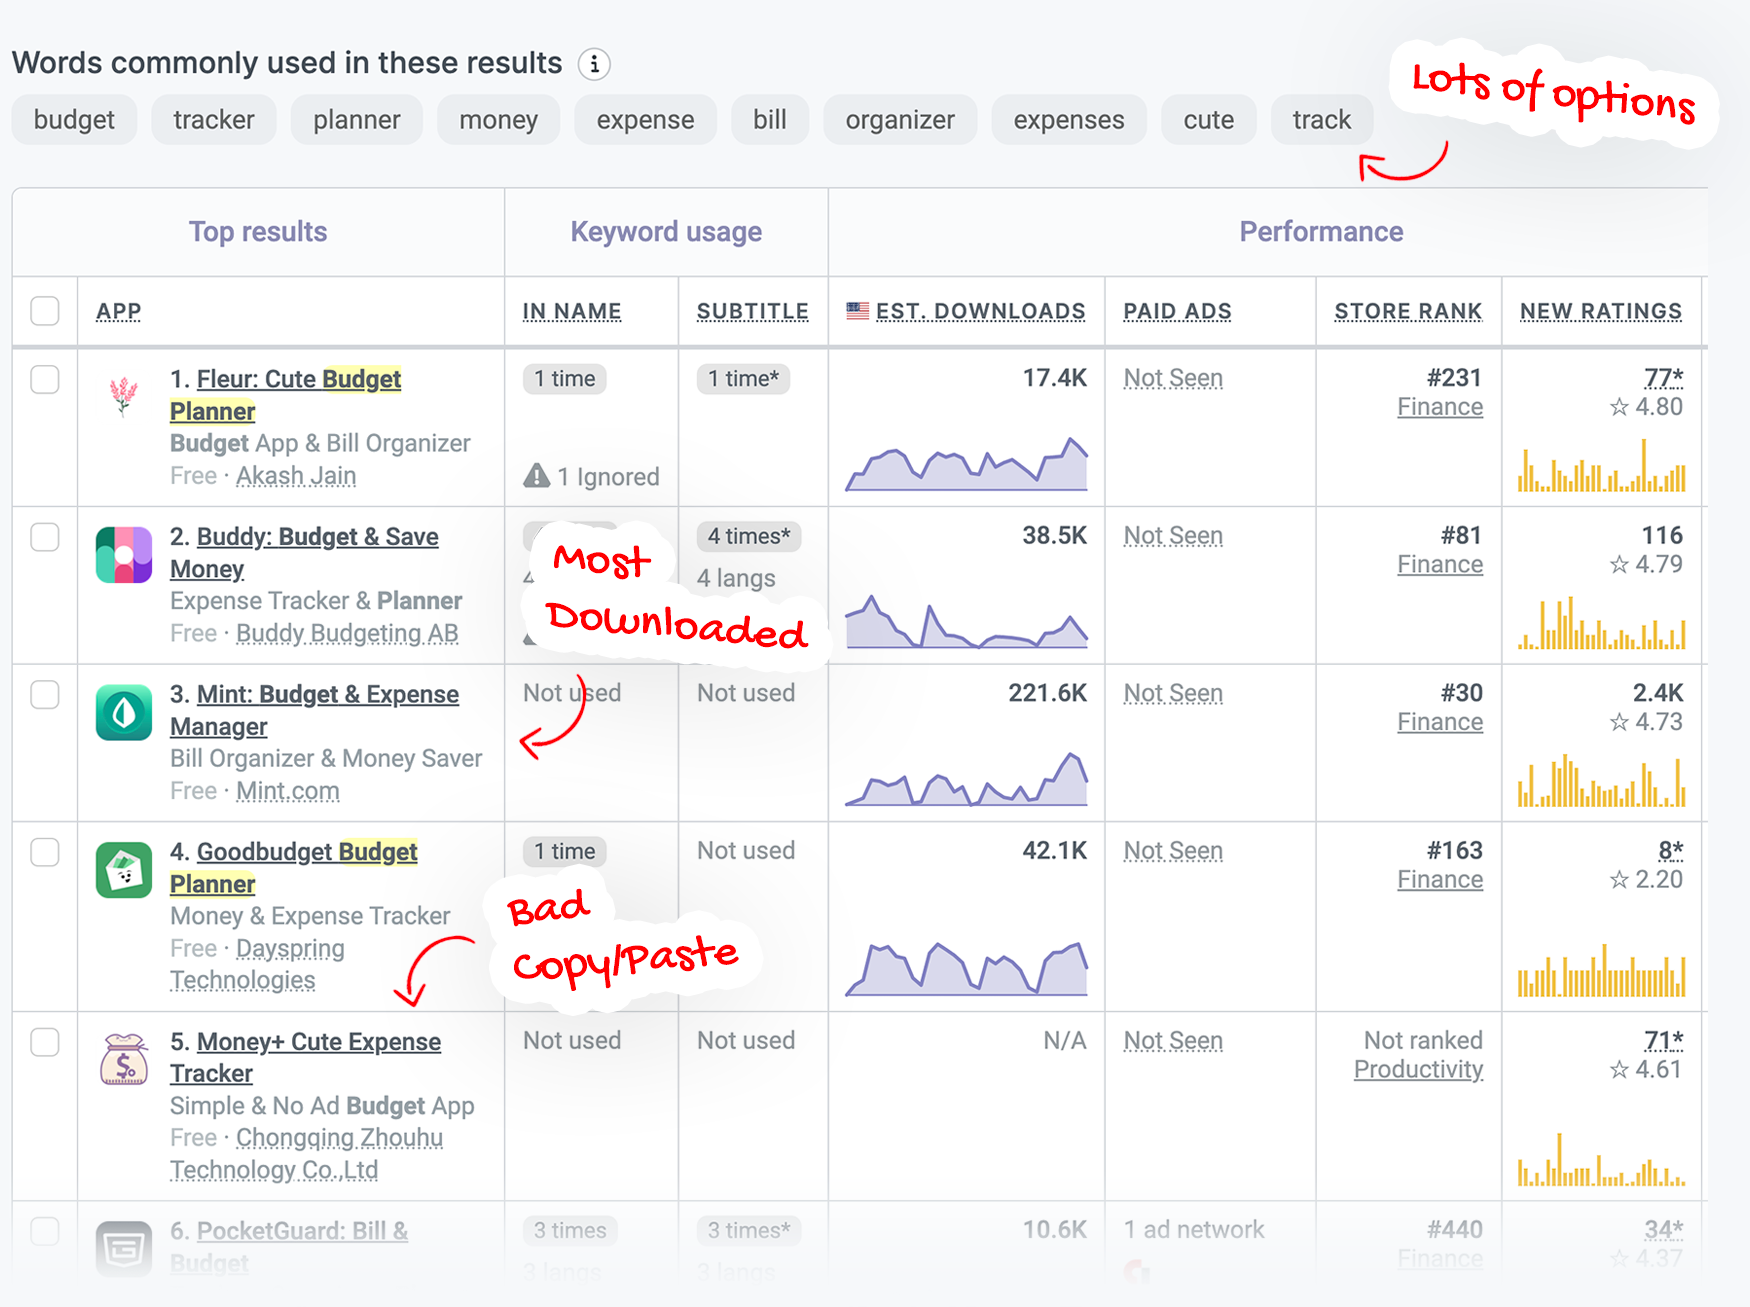Open the Buddy app colorful icon
1750x1307 pixels.
(x=124, y=555)
